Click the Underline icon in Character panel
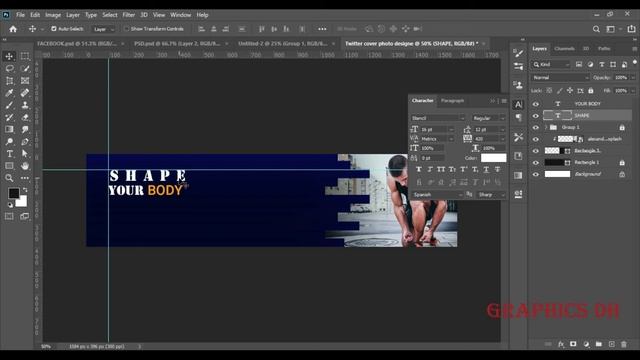Screen dimensions: 640x360 pyautogui.click(x=486, y=169)
